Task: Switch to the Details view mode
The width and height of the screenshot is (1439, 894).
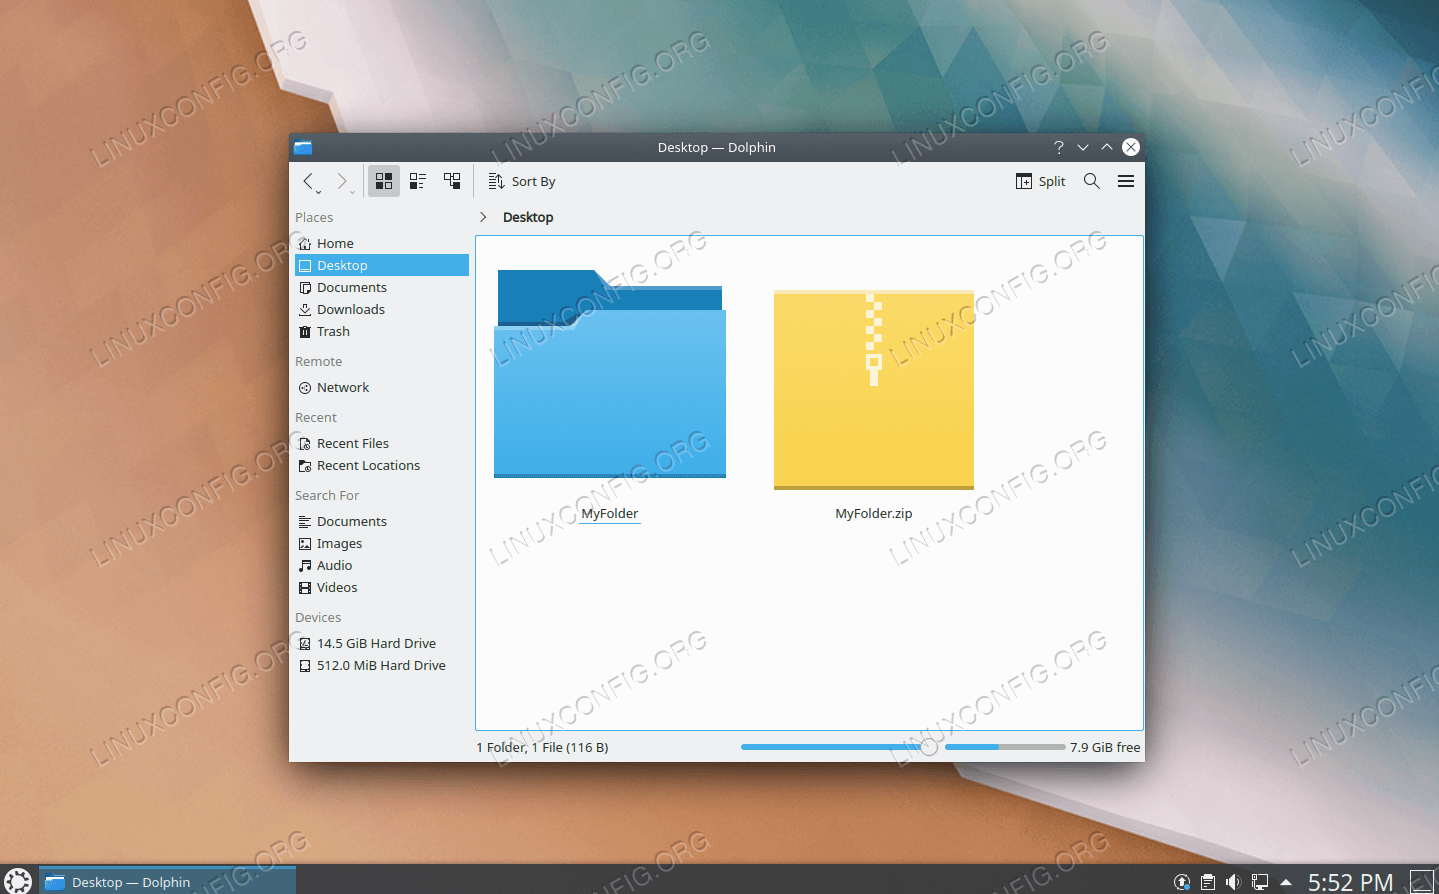Action: coord(451,181)
